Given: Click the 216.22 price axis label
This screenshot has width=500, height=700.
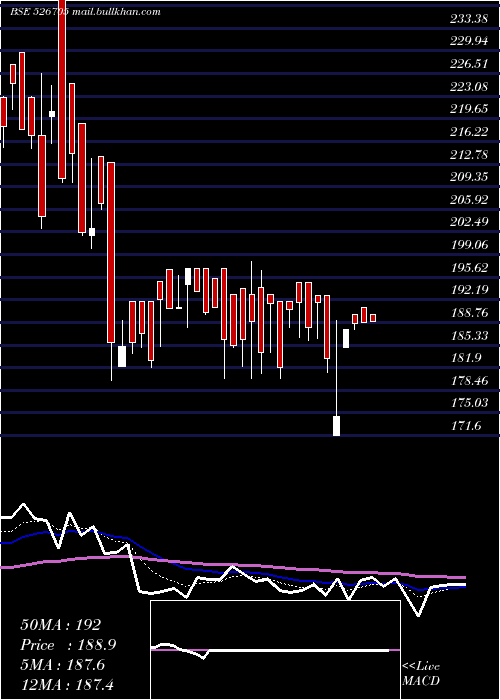Looking at the screenshot, I should [470, 132].
